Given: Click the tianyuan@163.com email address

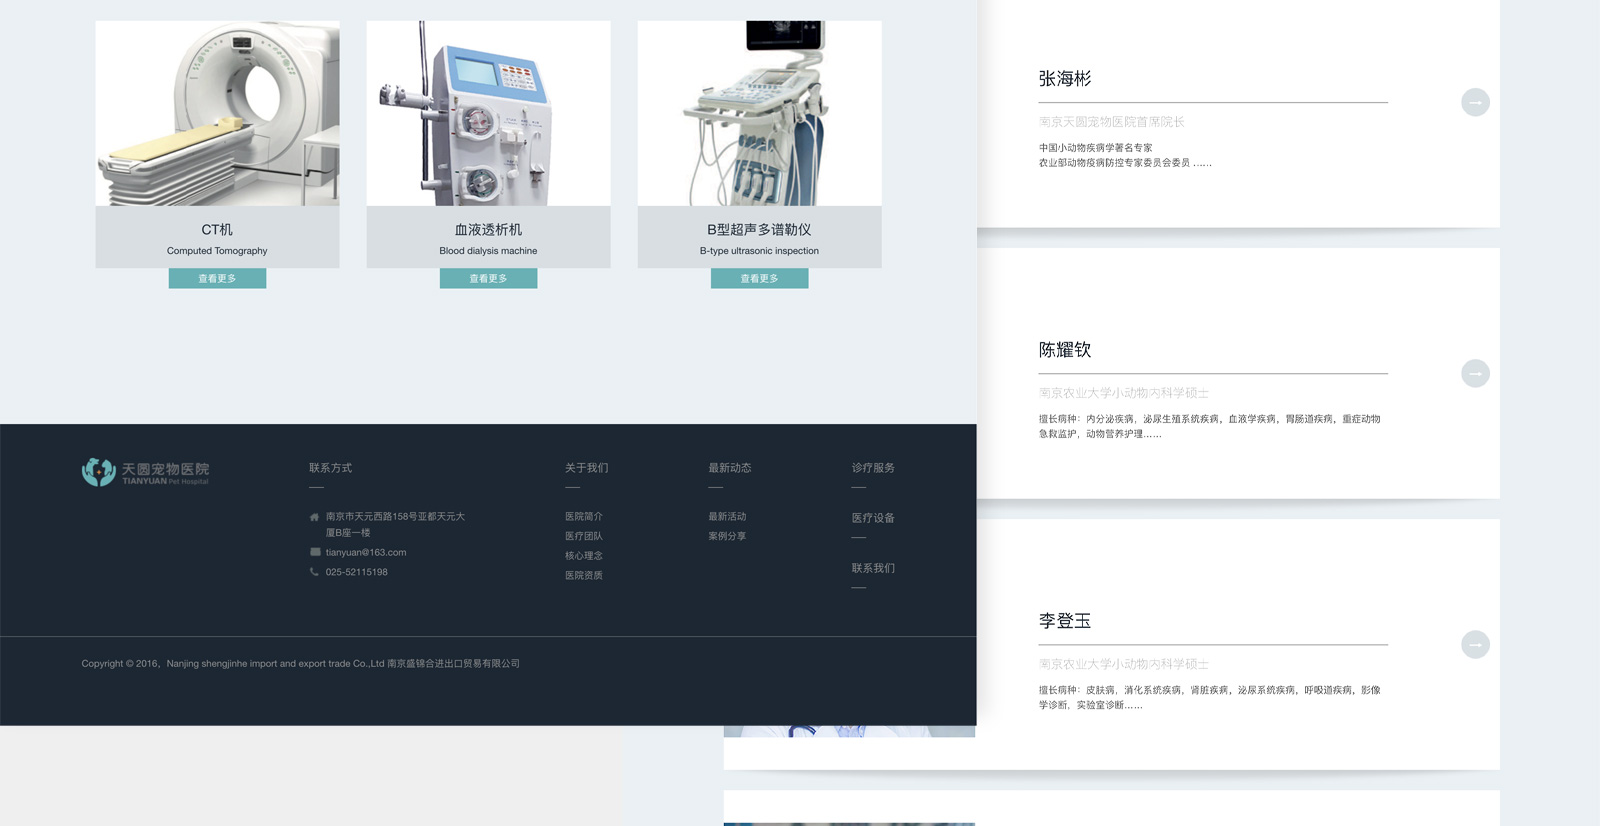Looking at the screenshot, I should (x=366, y=552).
